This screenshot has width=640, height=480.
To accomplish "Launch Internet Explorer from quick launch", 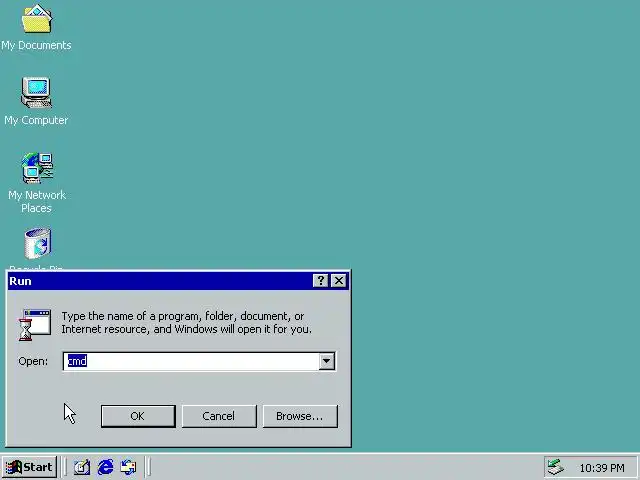I will pos(105,467).
